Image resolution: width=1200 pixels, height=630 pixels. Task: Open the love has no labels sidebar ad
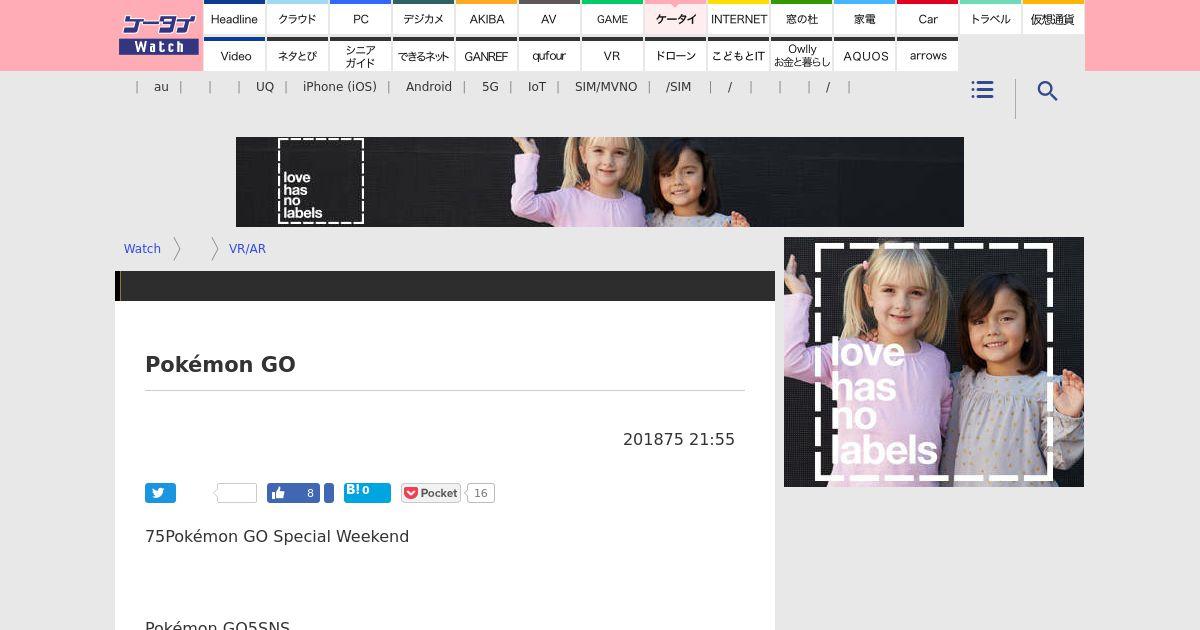pos(934,362)
